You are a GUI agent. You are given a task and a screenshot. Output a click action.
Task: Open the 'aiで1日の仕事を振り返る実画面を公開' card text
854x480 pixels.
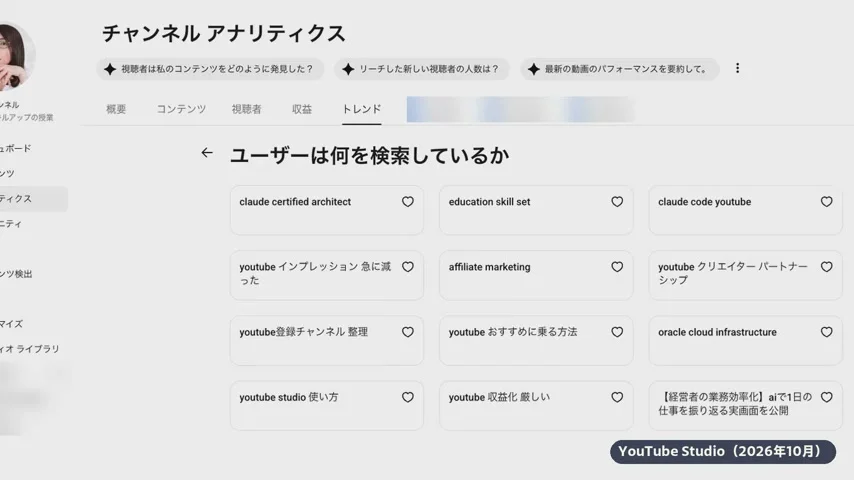[735, 404]
